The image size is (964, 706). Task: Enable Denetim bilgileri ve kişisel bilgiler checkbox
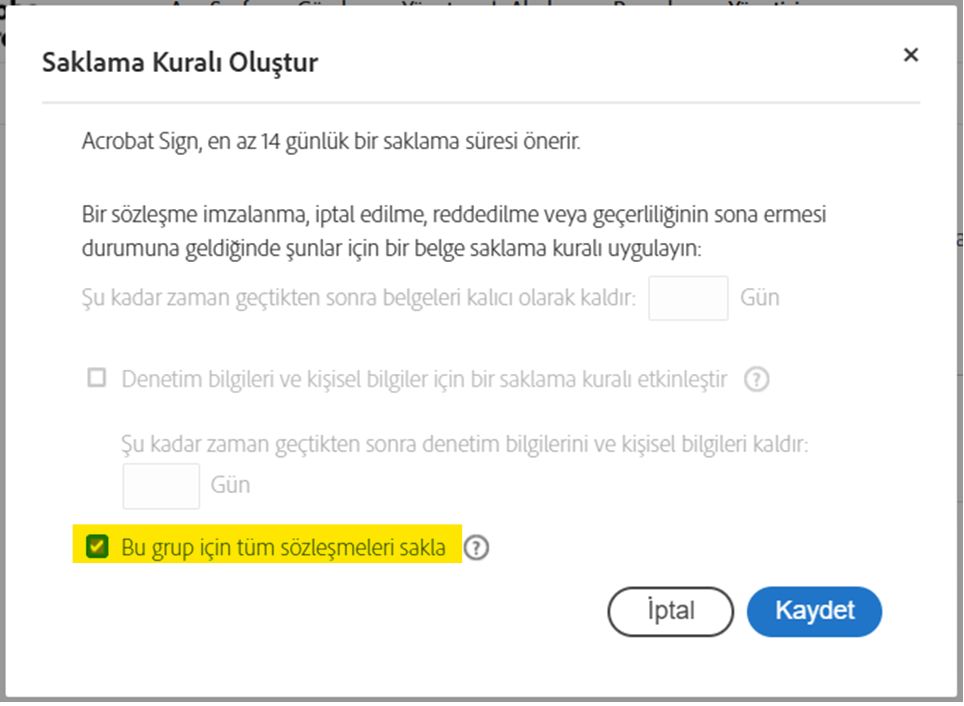point(97,379)
